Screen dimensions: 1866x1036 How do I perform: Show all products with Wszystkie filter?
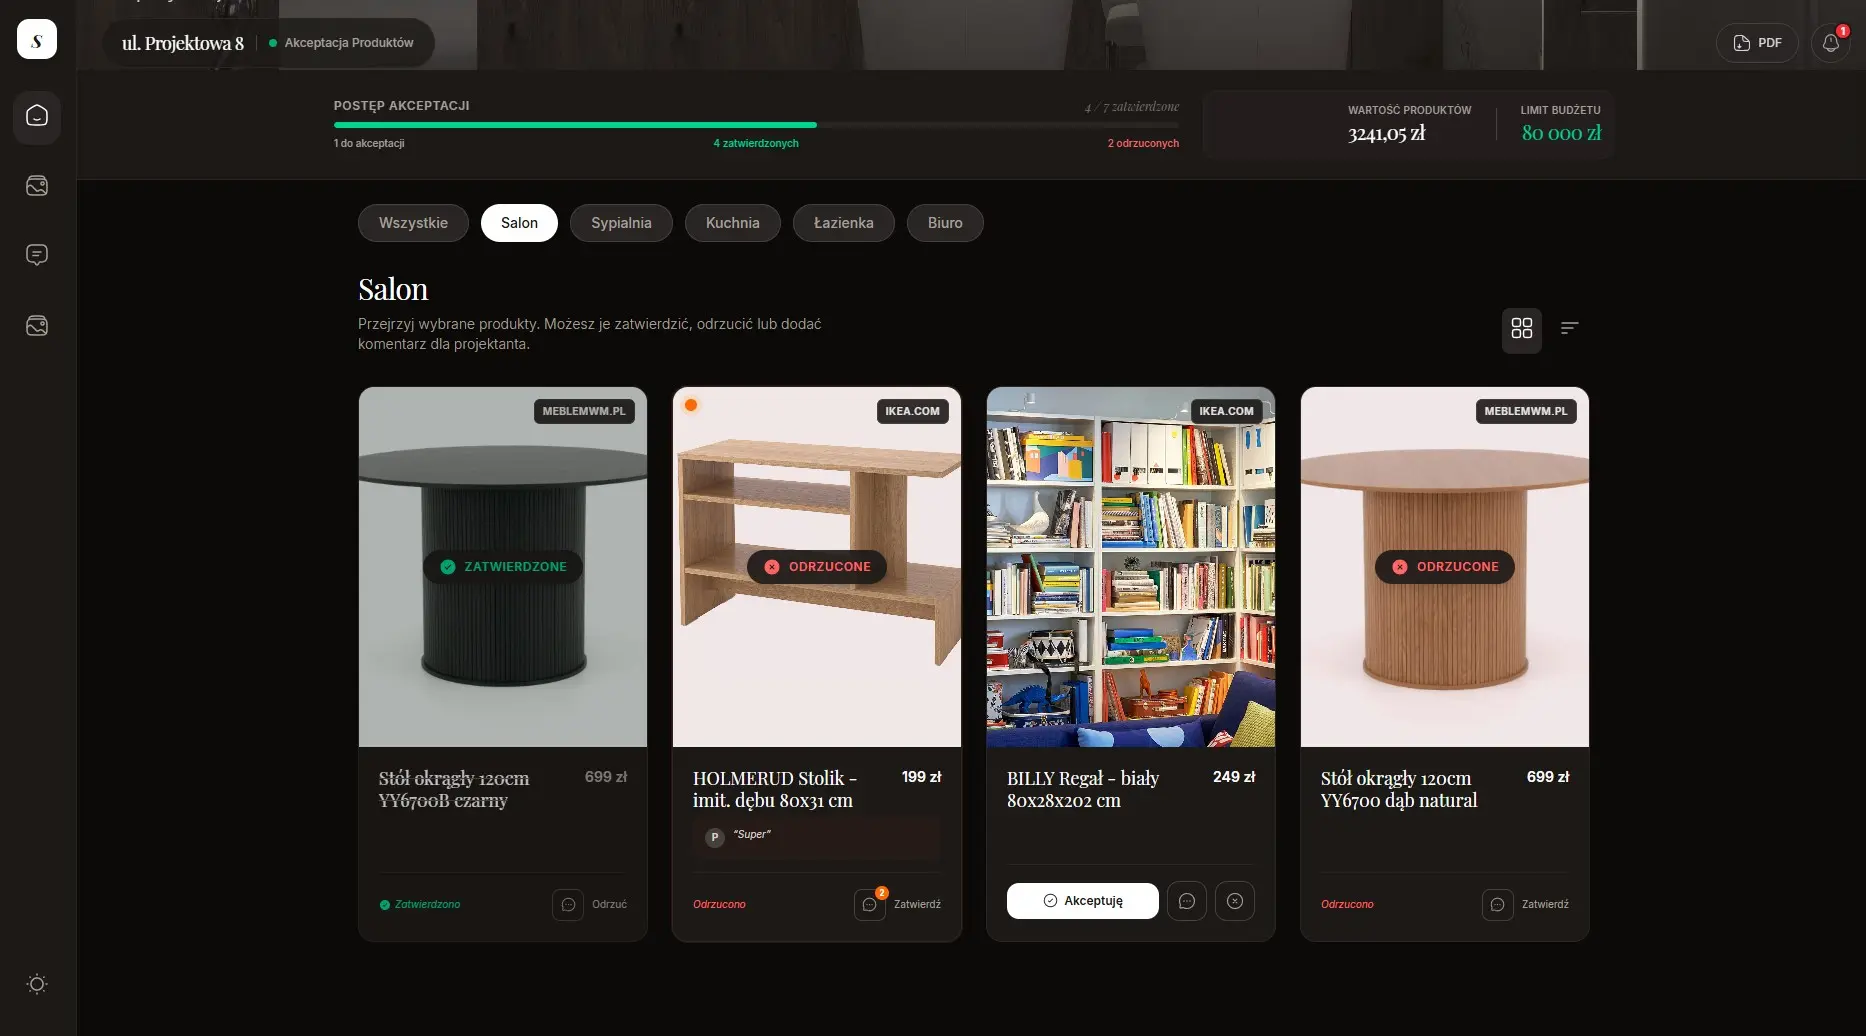pyautogui.click(x=413, y=223)
